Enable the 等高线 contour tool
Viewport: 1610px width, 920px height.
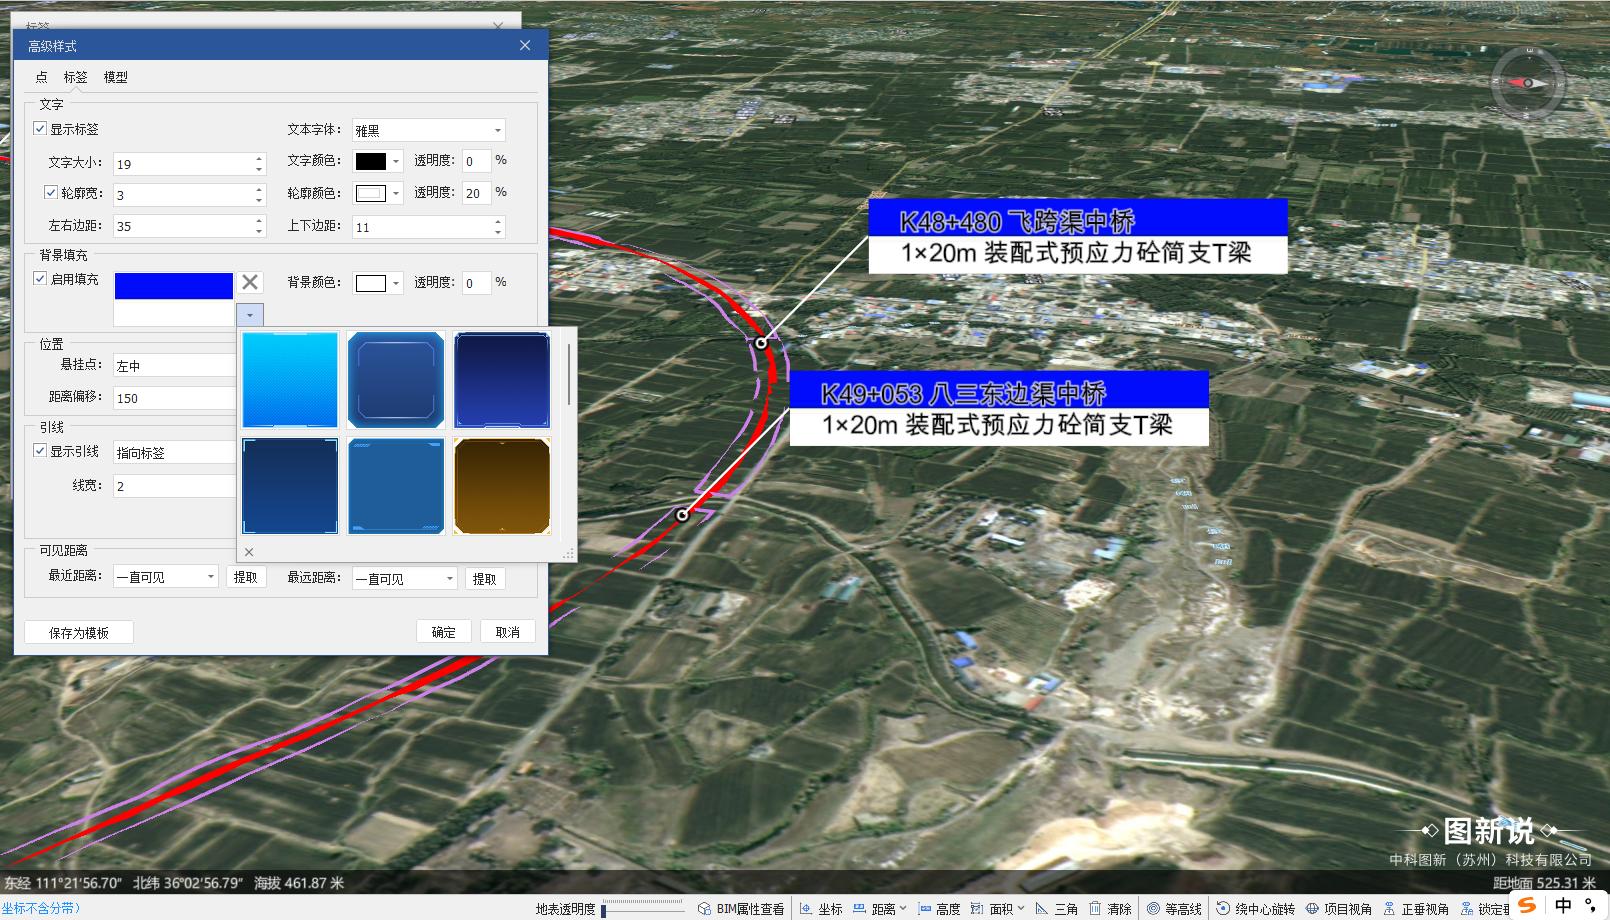coord(1174,909)
